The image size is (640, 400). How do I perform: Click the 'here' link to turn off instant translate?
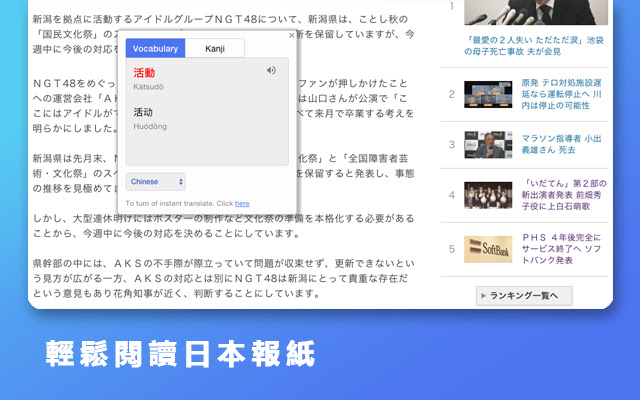(242, 203)
